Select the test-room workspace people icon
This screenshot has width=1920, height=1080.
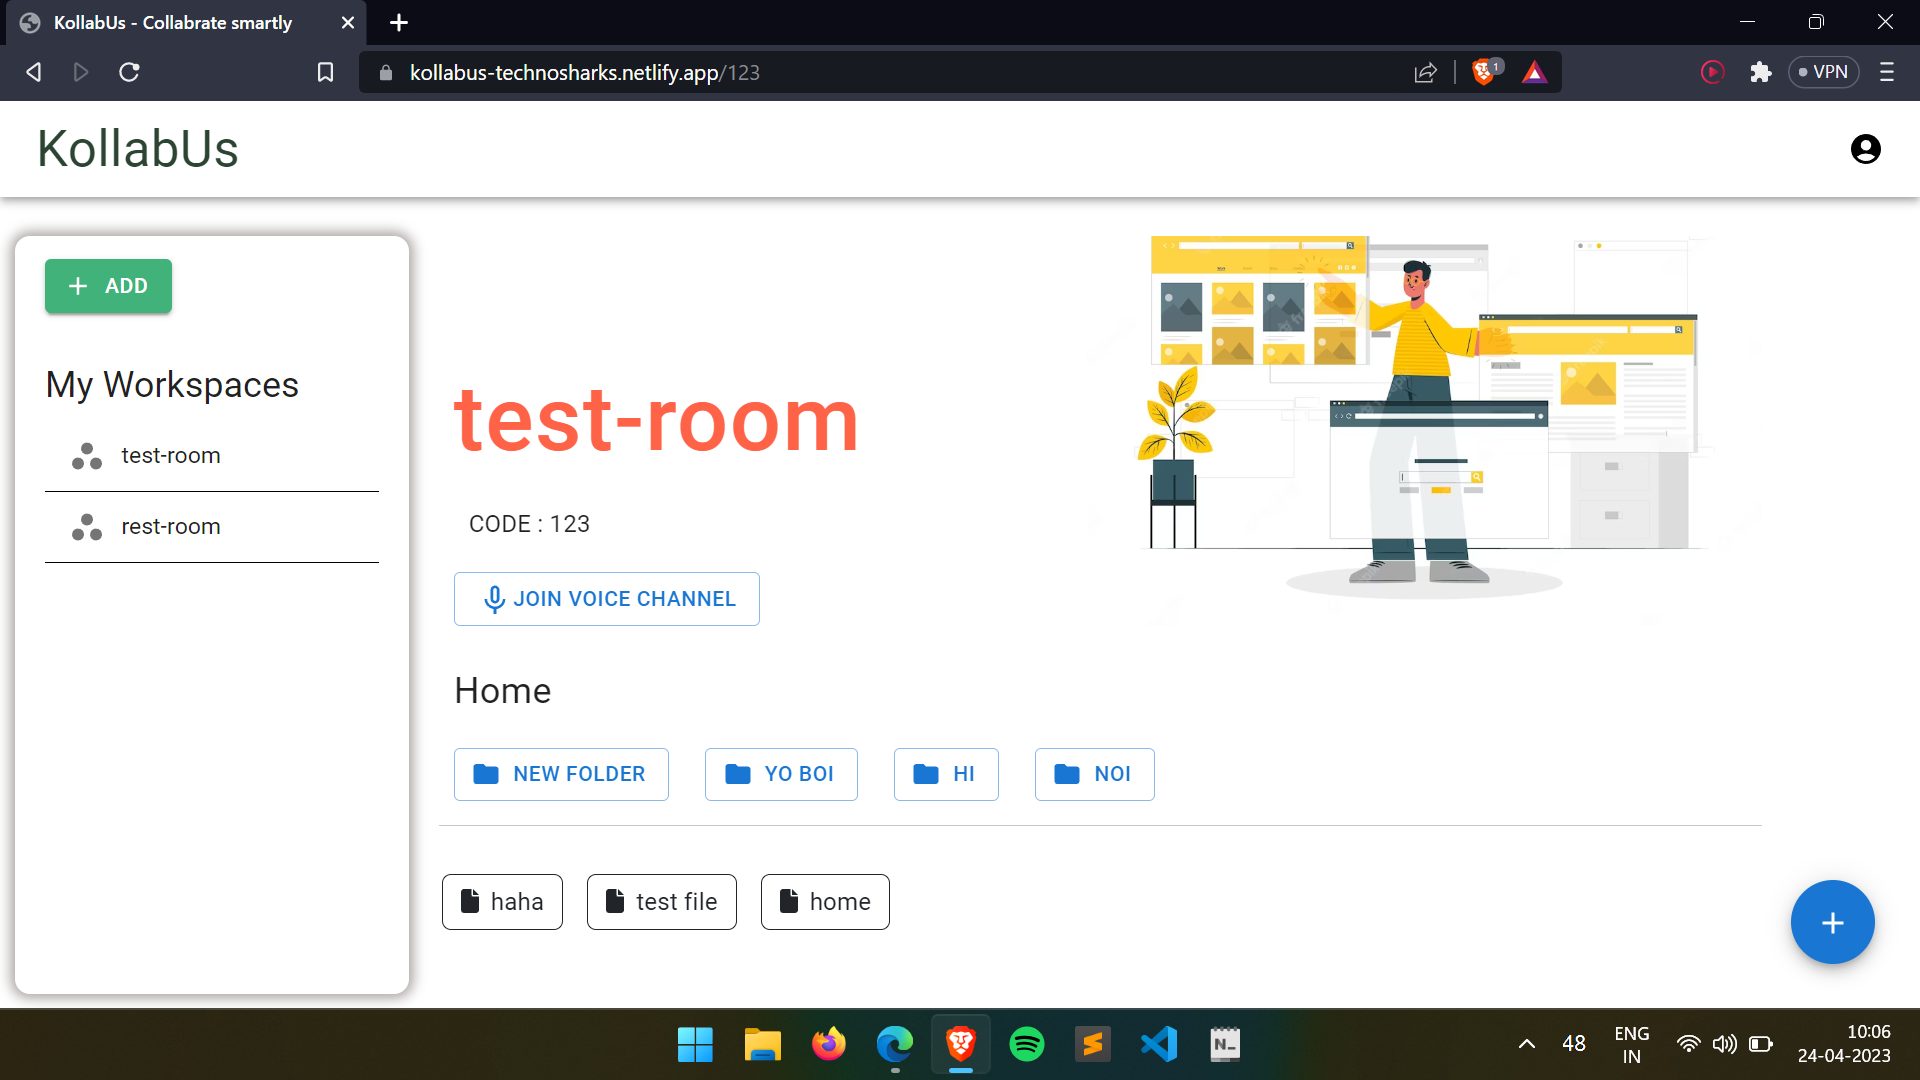coord(86,456)
